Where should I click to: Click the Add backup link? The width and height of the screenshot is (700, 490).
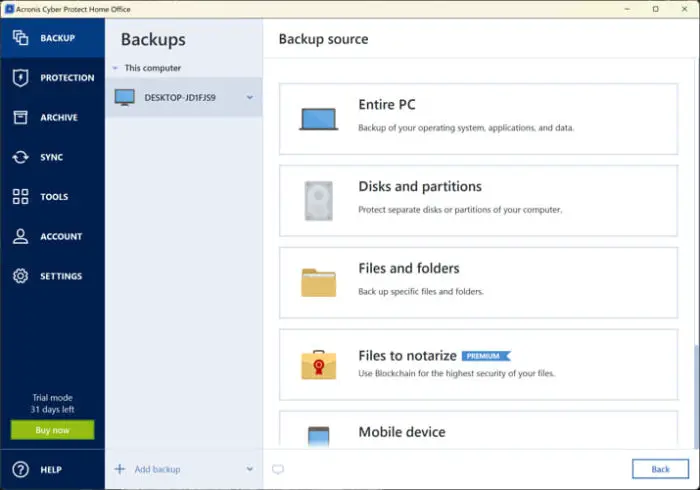[x=157, y=469]
